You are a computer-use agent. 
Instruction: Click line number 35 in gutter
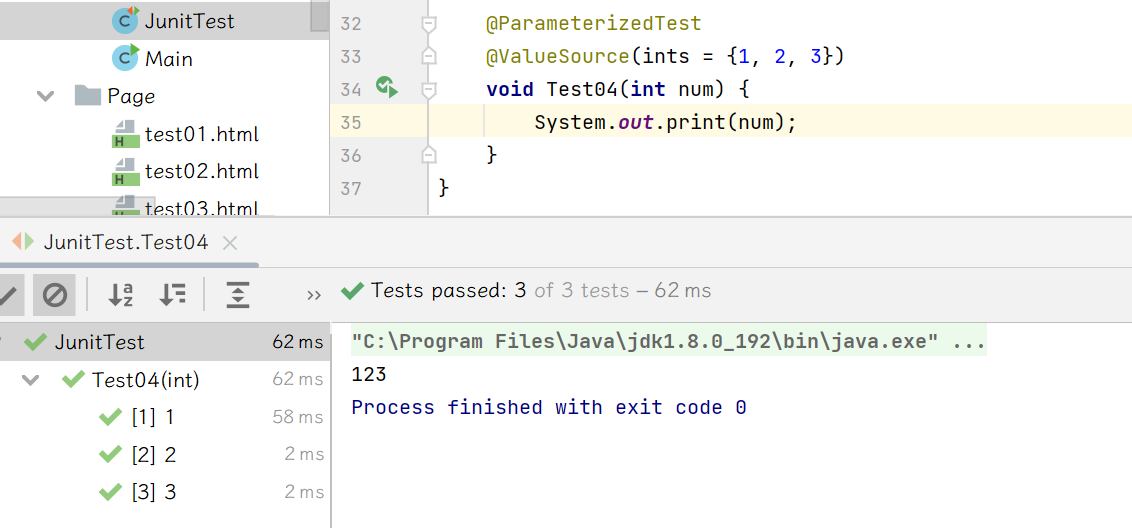pyautogui.click(x=350, y=123)
